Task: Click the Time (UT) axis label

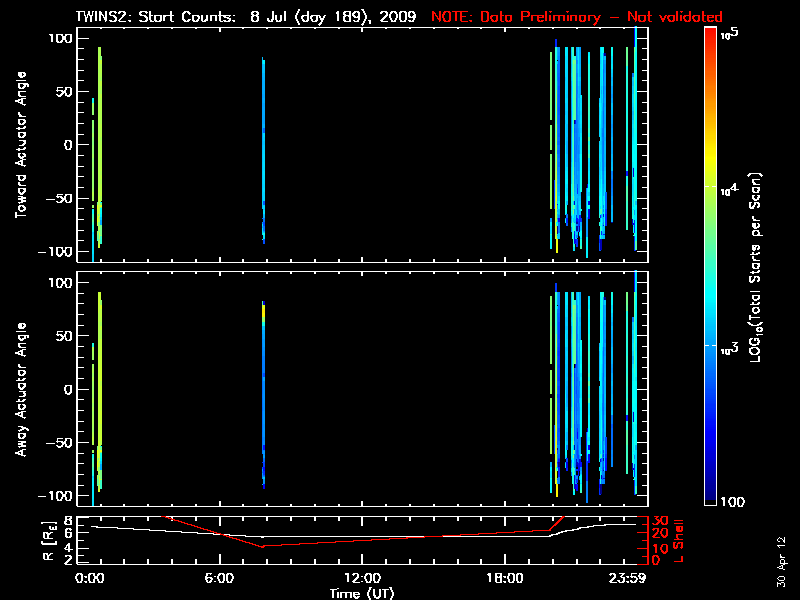Action: tap(363, 593)
